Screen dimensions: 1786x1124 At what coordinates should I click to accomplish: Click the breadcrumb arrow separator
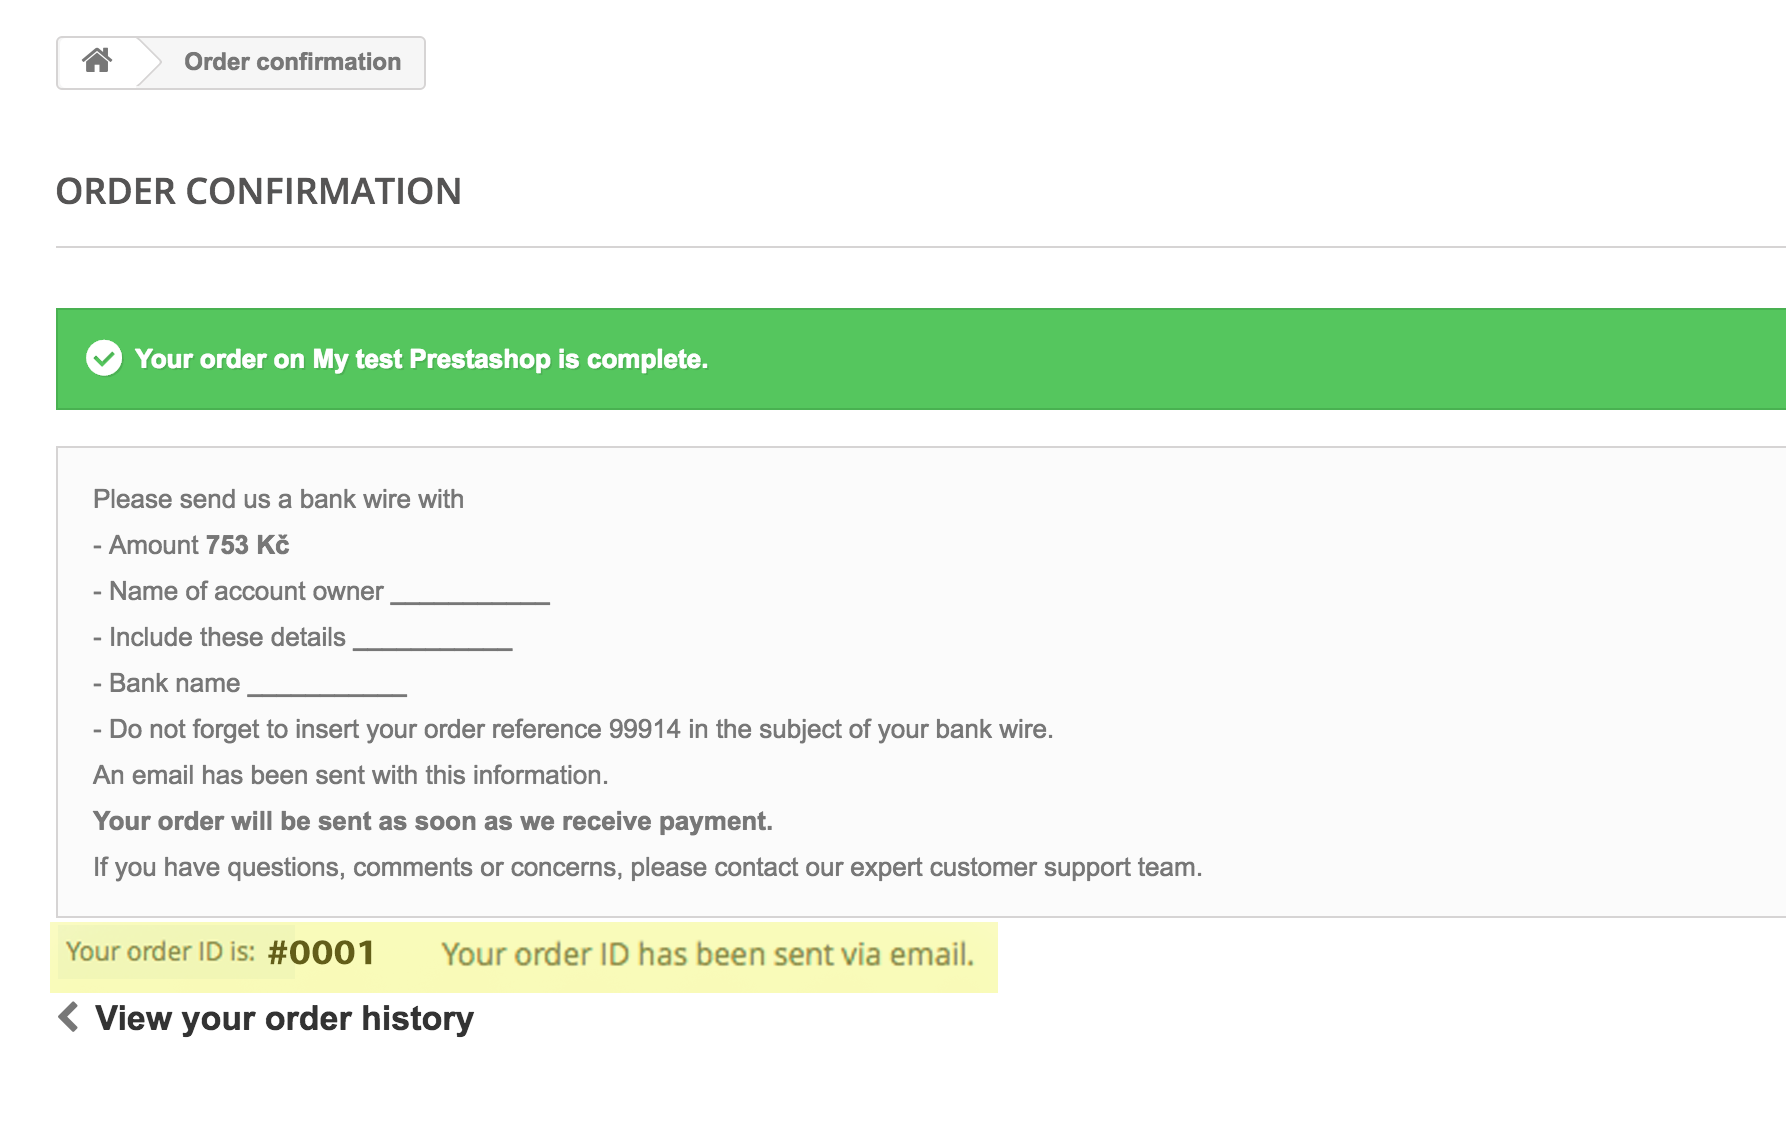[x=149, y=63]
